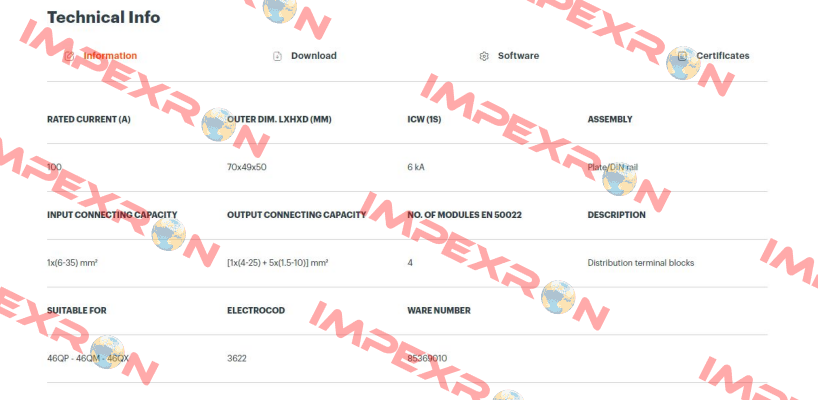The image size is (818, 400).
Task: Click the Download tab file icon
Action: pyautogui.click(x=278, y=56)
